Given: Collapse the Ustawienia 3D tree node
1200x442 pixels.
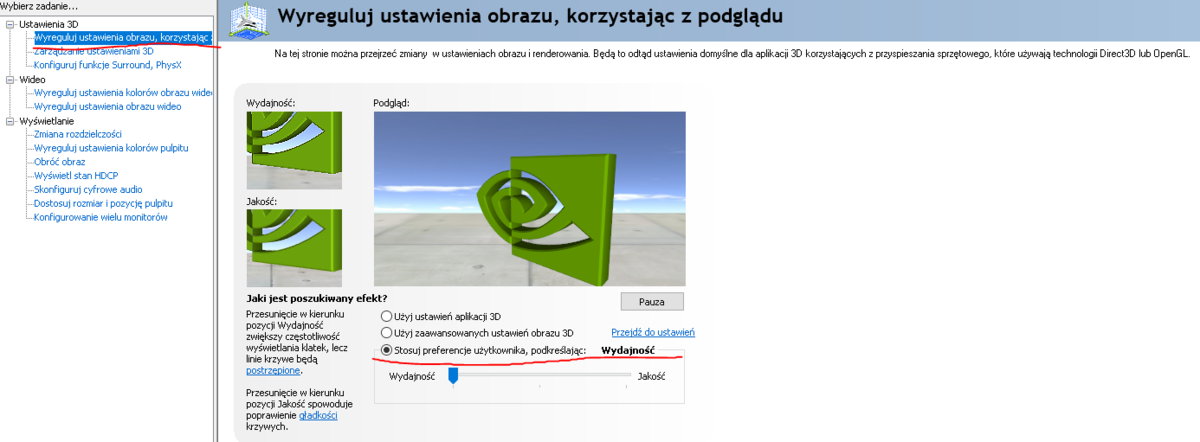Looking at the screenshot, I should click(x=10, y=23).
